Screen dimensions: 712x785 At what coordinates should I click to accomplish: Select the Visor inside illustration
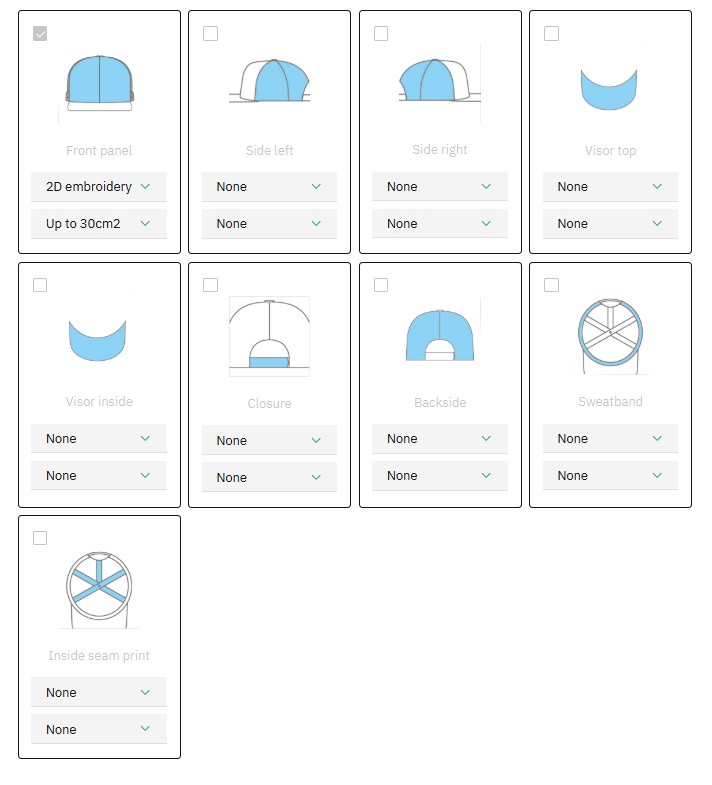[x=98, y=340]
